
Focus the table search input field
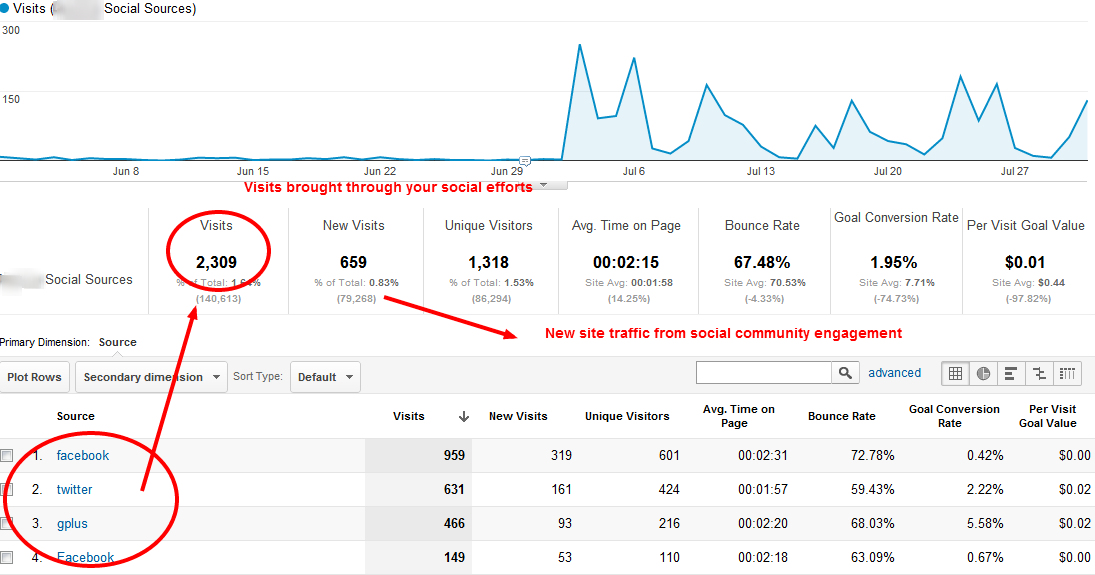(x=764, y=373)
